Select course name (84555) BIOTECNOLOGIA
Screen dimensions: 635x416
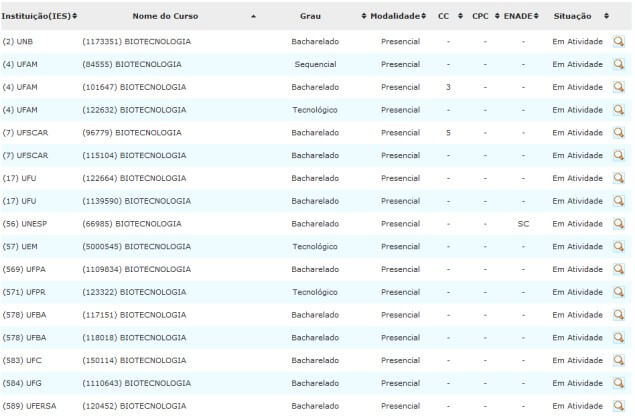[132, 64]
